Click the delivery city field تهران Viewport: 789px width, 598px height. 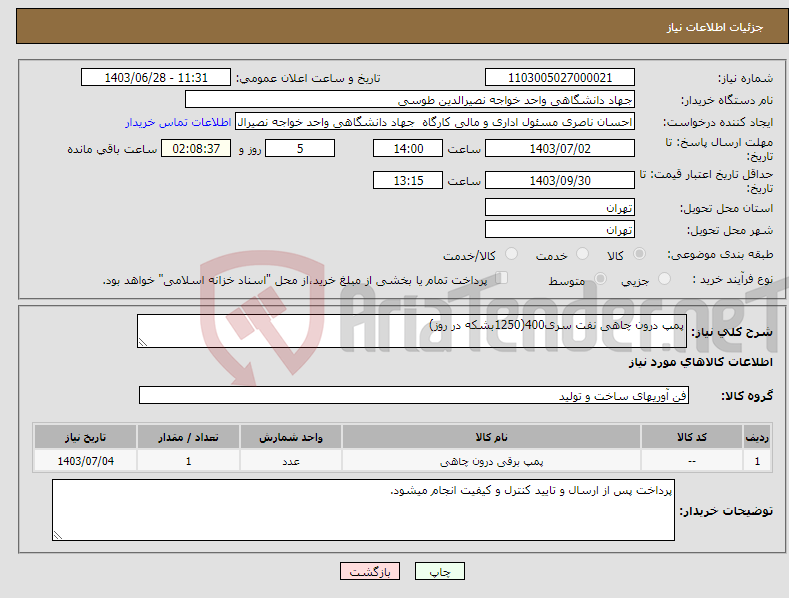click(x=560, y=230)
